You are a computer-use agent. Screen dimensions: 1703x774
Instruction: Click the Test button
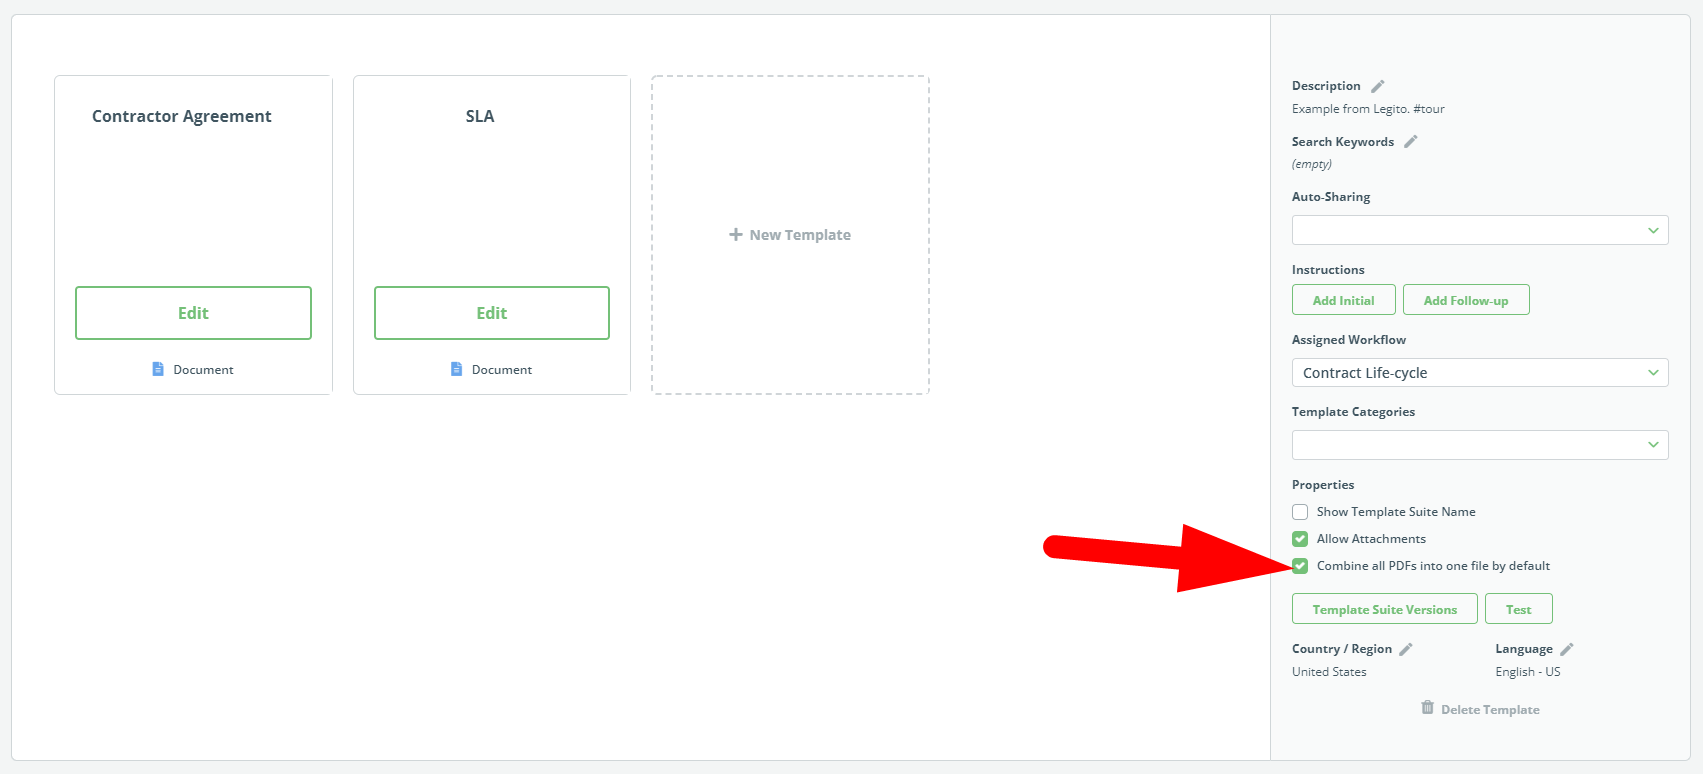tap(1519, 609)
